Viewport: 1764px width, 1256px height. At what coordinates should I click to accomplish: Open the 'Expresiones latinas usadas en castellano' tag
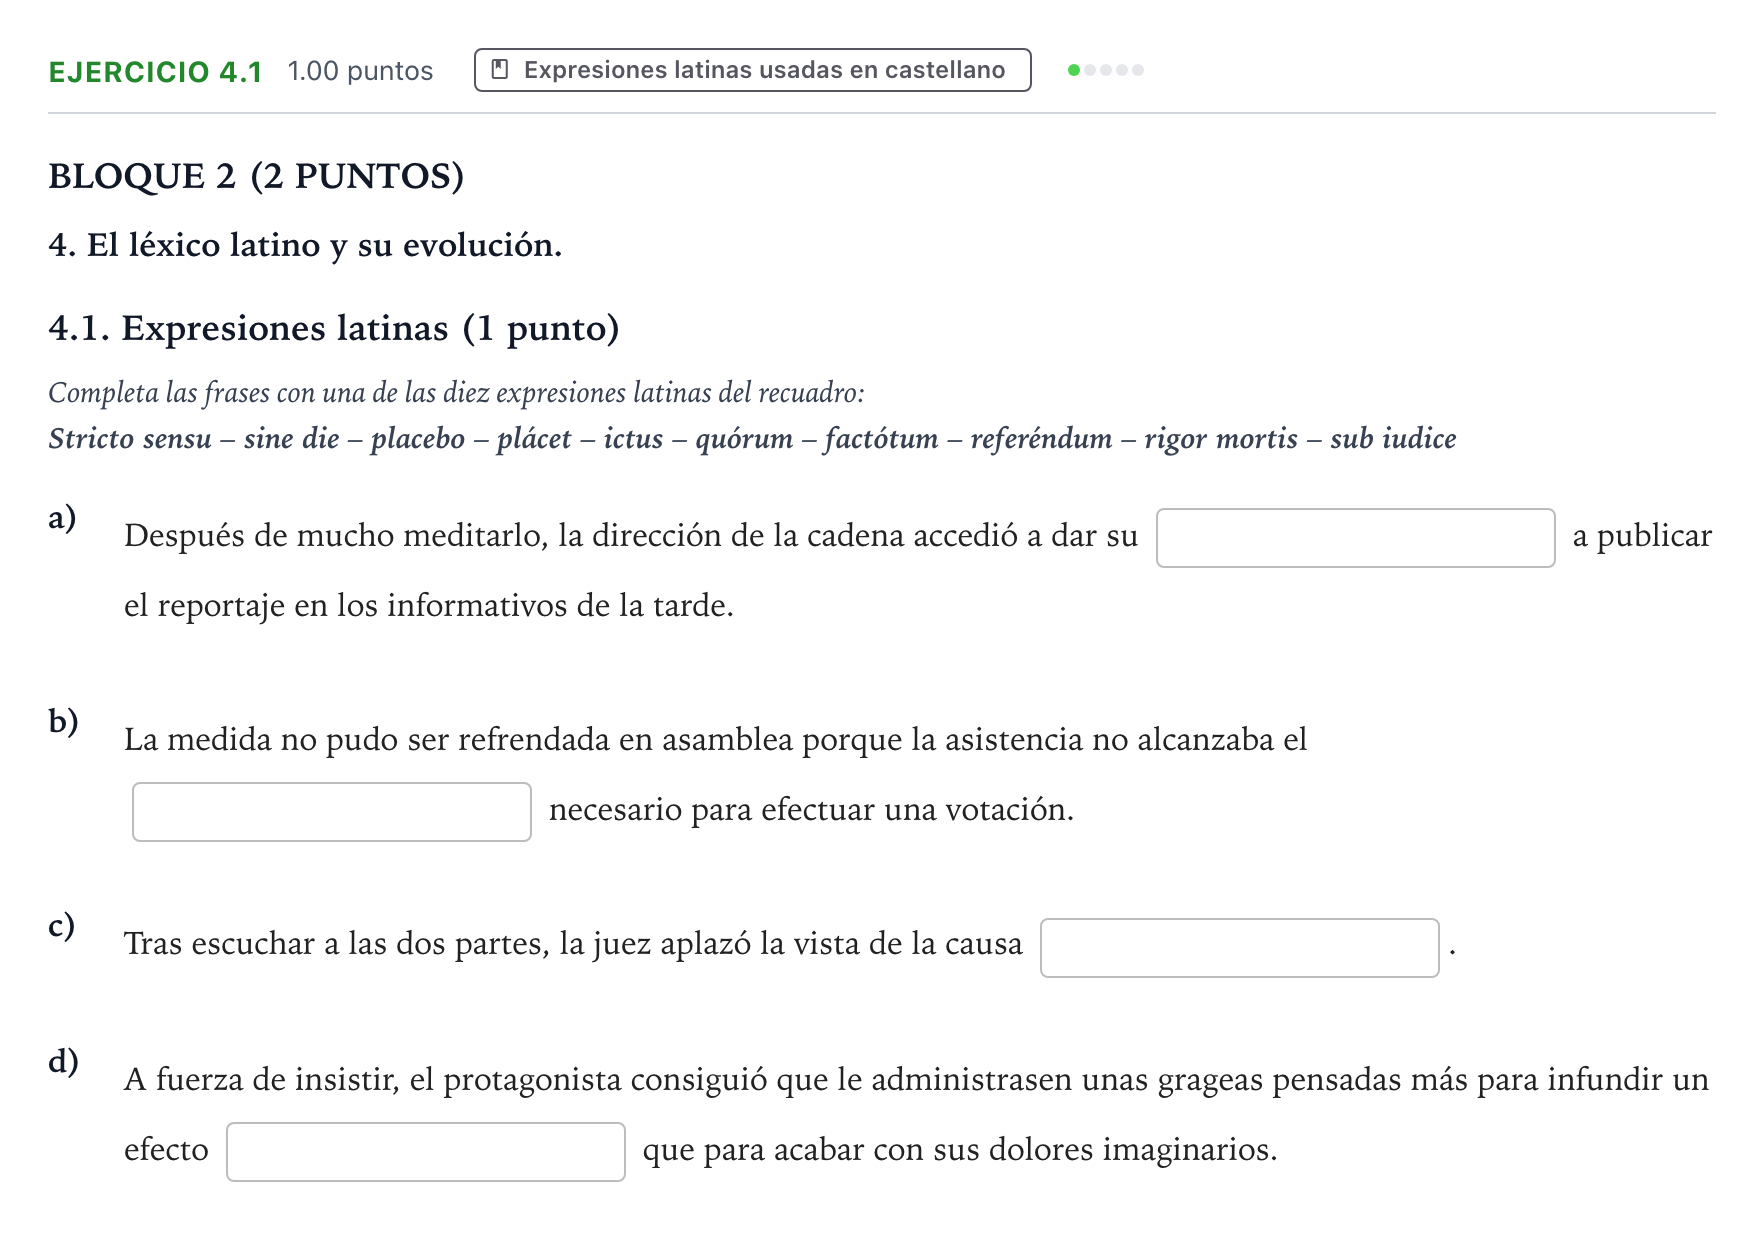[752, 70]
